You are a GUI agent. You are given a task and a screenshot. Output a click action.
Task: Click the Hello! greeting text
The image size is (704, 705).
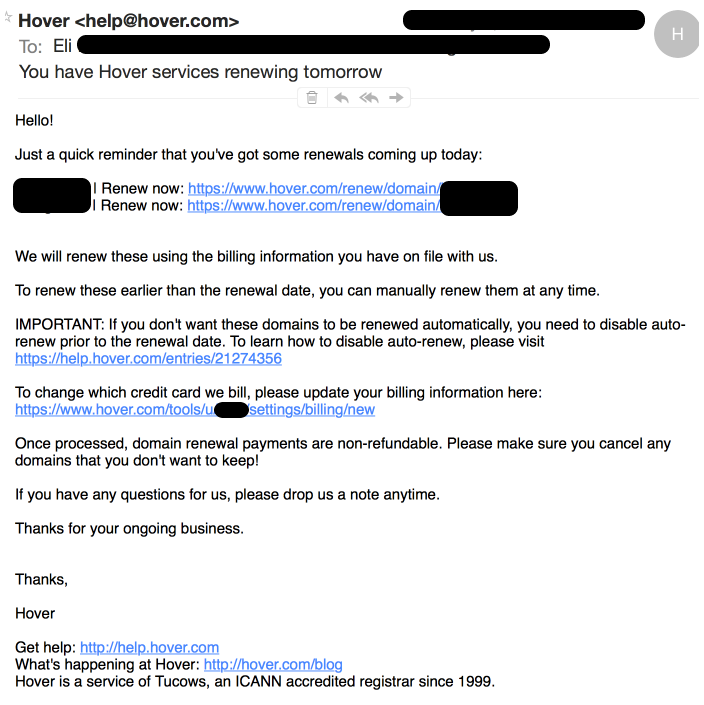pyautogui.click(x=34, y=120)
